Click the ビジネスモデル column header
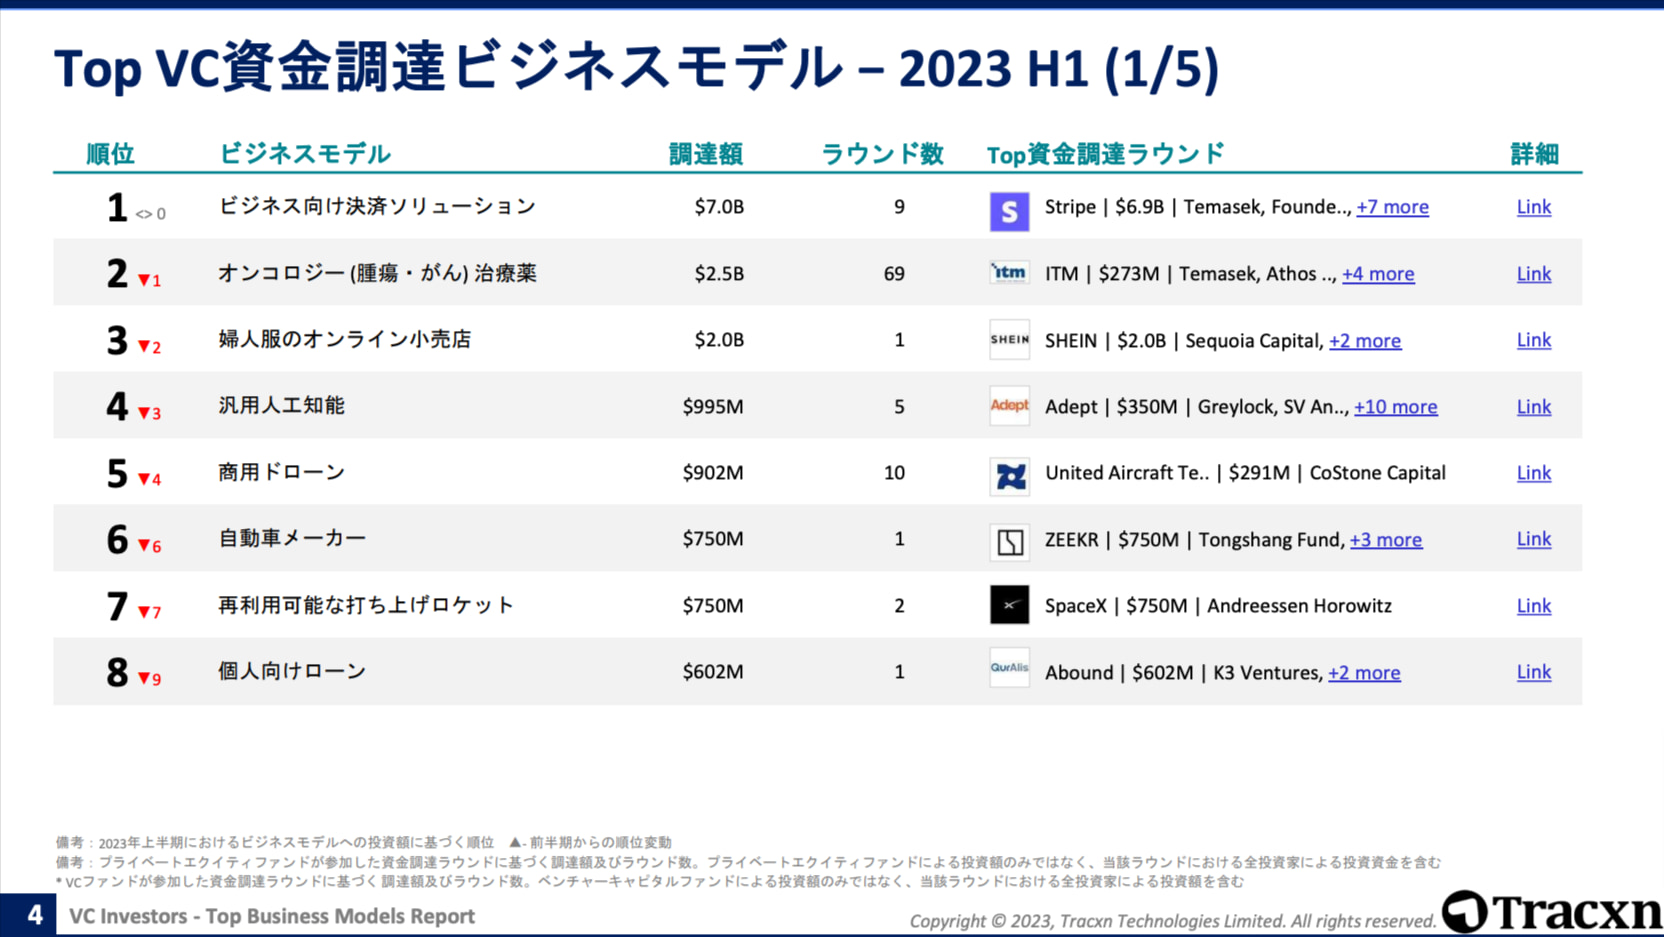Viewport: 1664px width, 937px height. (x=304, y=154)
